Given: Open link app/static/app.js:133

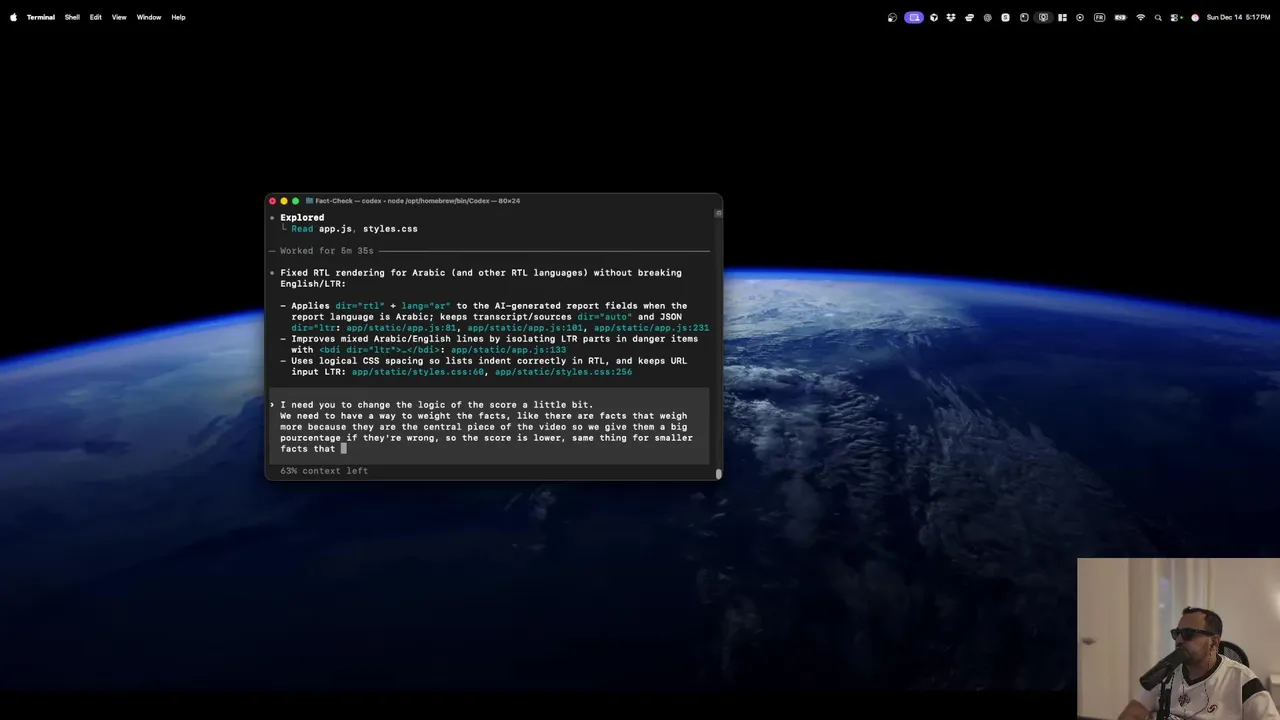Looking at the screenshot, I should 508,350.
